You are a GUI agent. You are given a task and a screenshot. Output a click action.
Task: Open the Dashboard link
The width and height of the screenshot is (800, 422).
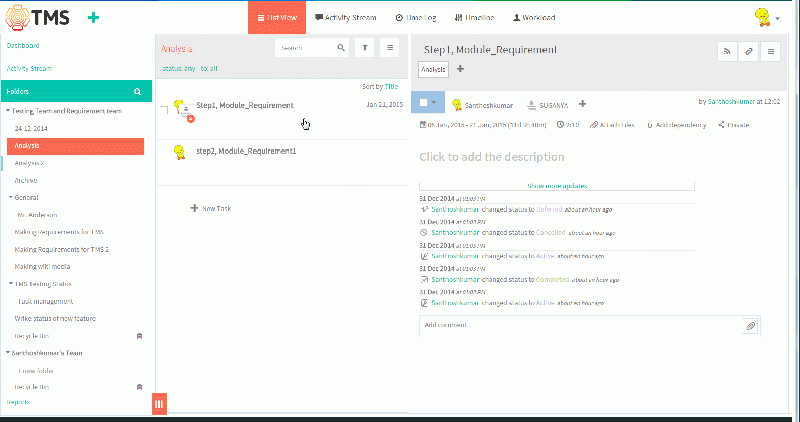click(22, 45)
